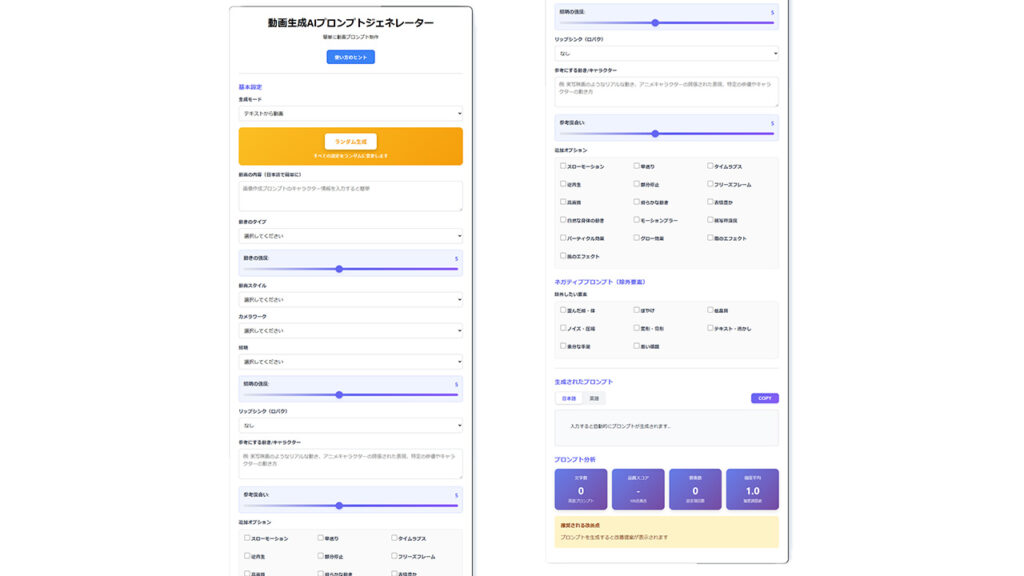The width and height of the screenshot is (1024, 576).
Task: Tick the ノイズ・圧縮 exclusion checkbox
Action: [x=564, y=328]
